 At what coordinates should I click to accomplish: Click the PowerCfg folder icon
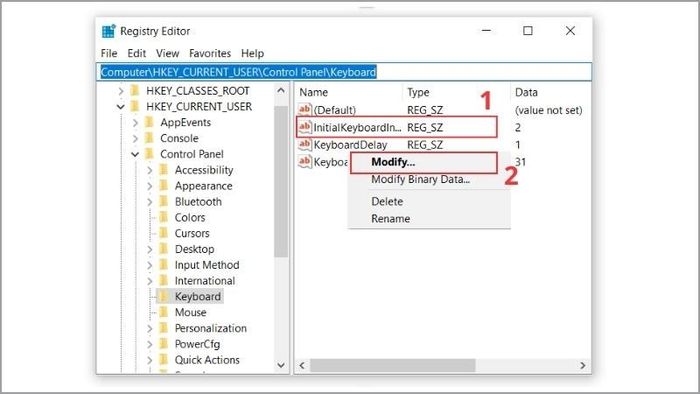[x=164, y=344]
